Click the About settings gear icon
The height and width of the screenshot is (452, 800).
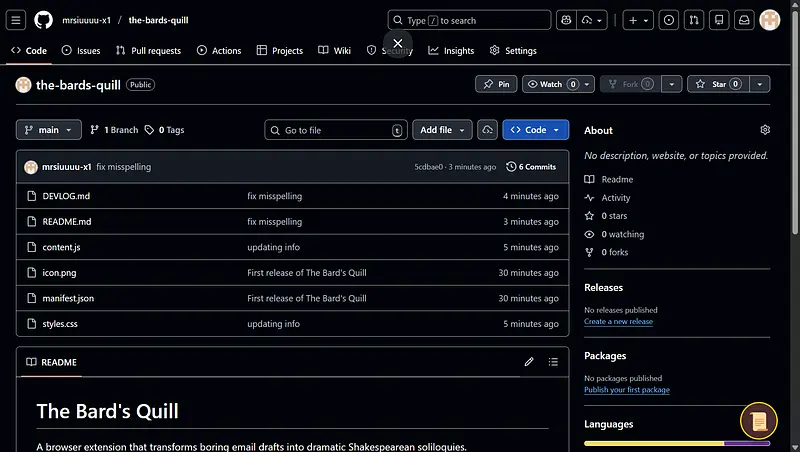pyautogui.click(x=765, y=130)
